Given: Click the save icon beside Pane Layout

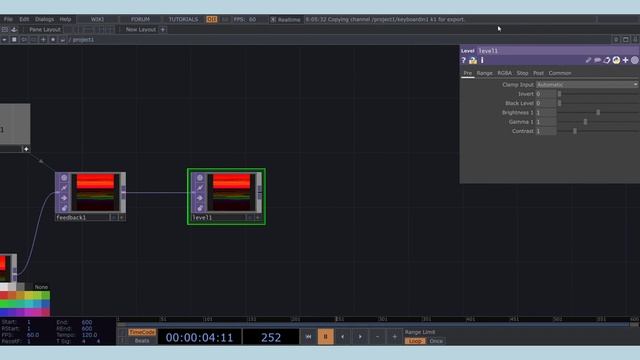Looking at the screenshot, I should [14, 29].
